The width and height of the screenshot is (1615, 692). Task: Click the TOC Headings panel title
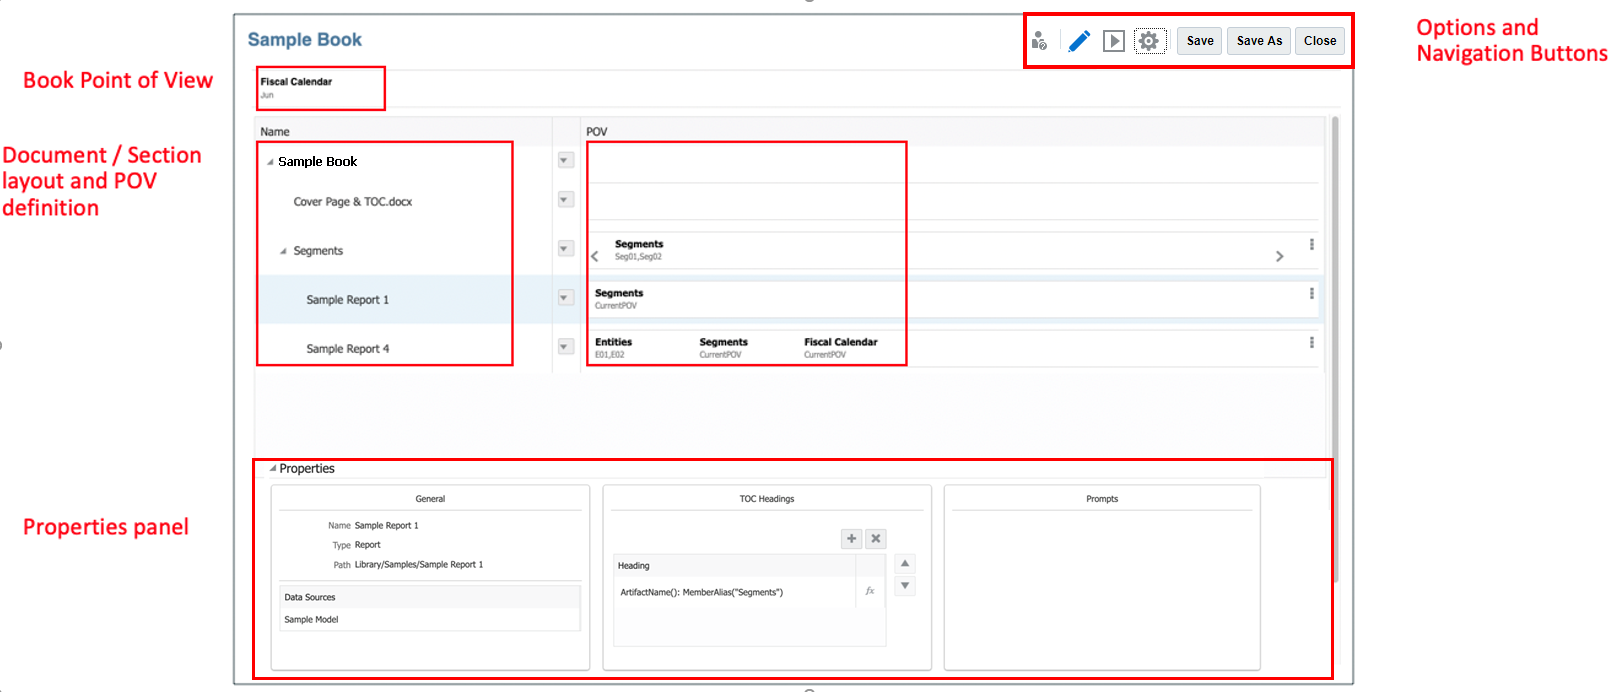767,499
